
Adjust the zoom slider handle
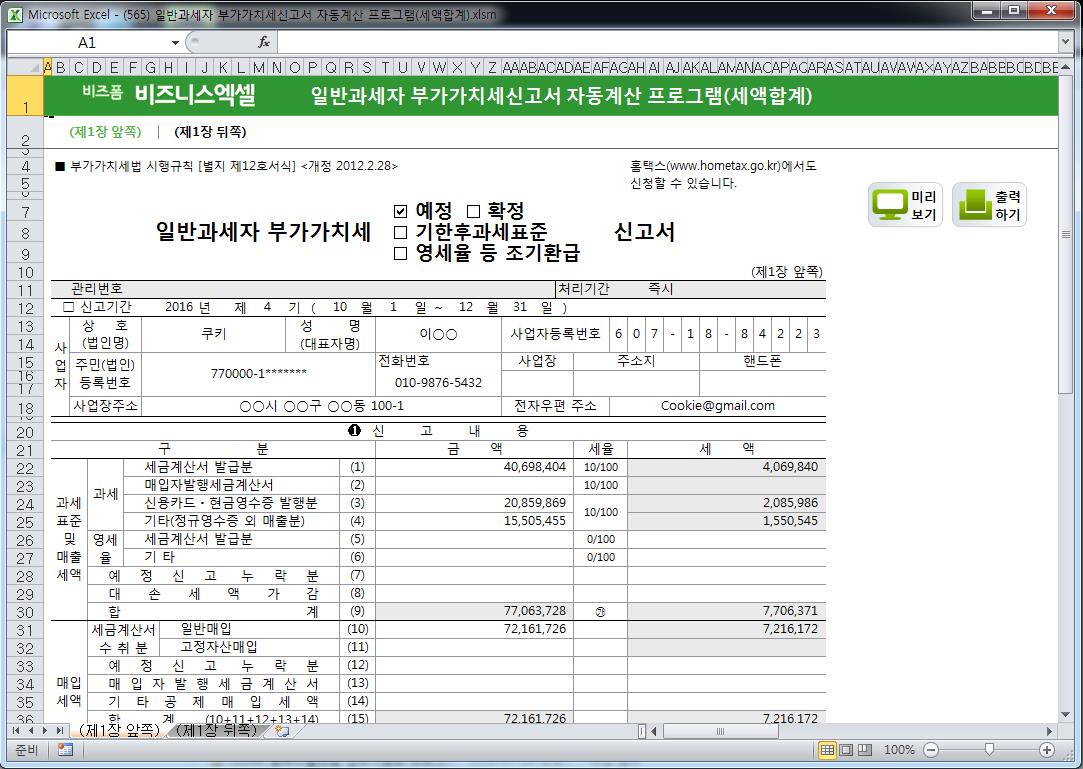(989, 750)
